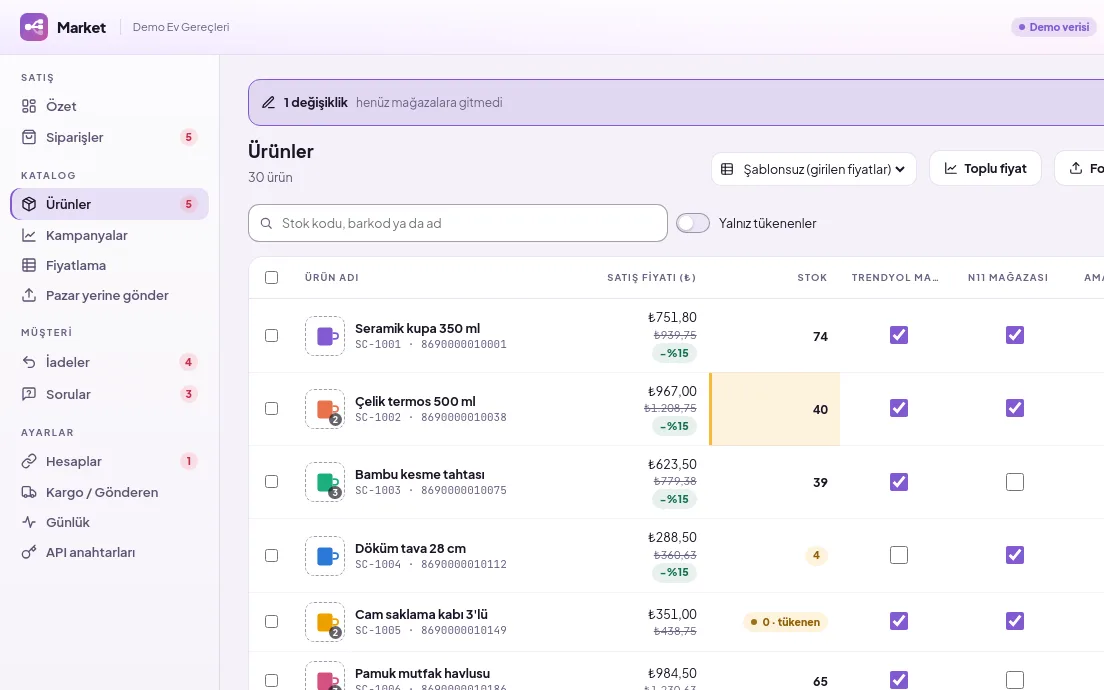
Task: Expand the Şablonsuz (girilen fiyatlar) dropdown
Action: click(814, 169)
